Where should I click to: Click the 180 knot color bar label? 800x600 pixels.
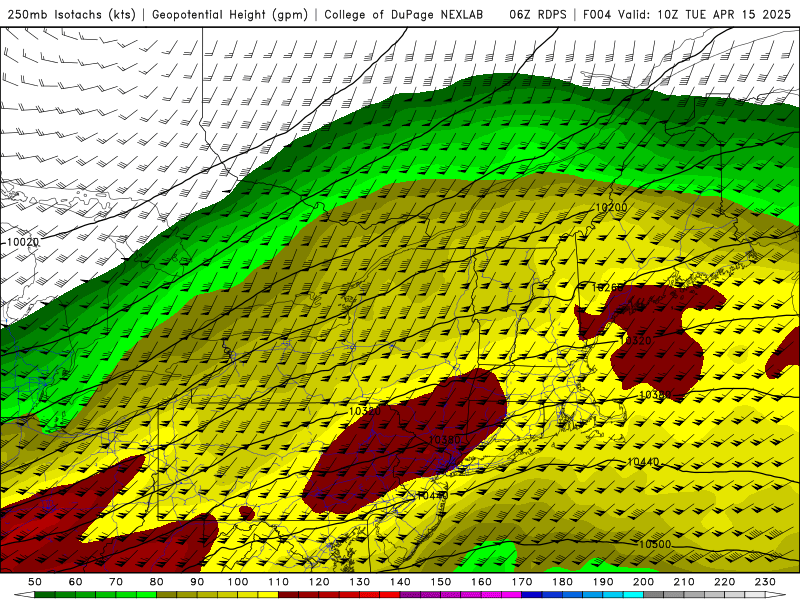point(563,582)
